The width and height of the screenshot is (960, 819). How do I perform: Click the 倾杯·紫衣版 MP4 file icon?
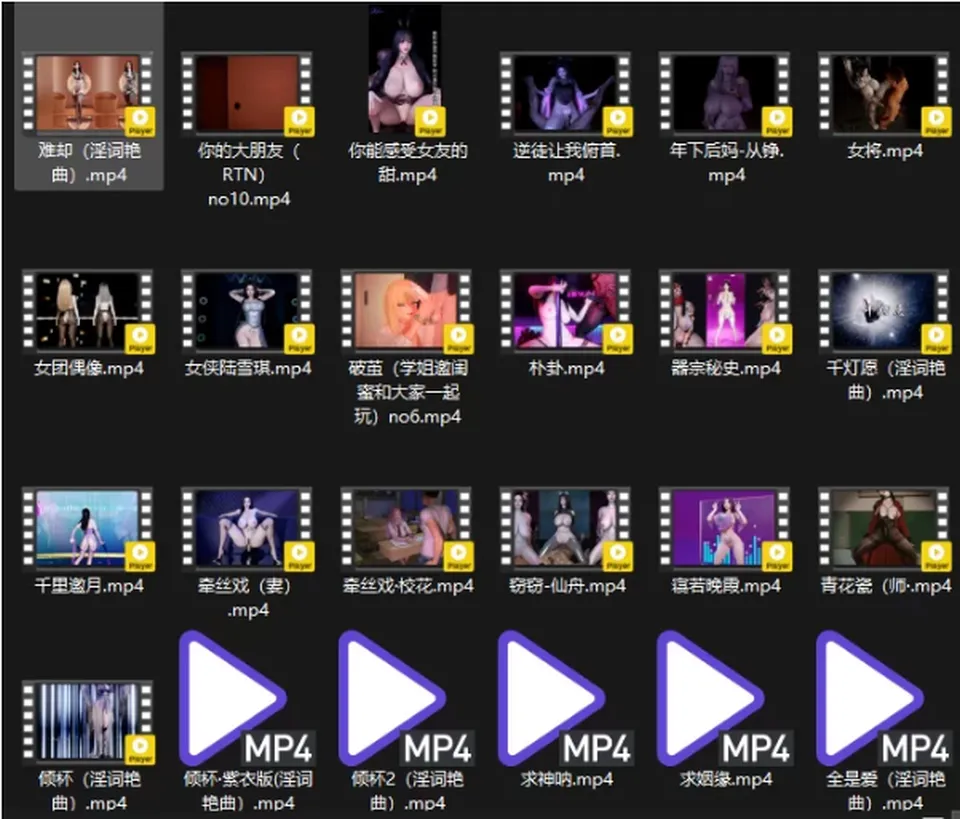(247, 699)
